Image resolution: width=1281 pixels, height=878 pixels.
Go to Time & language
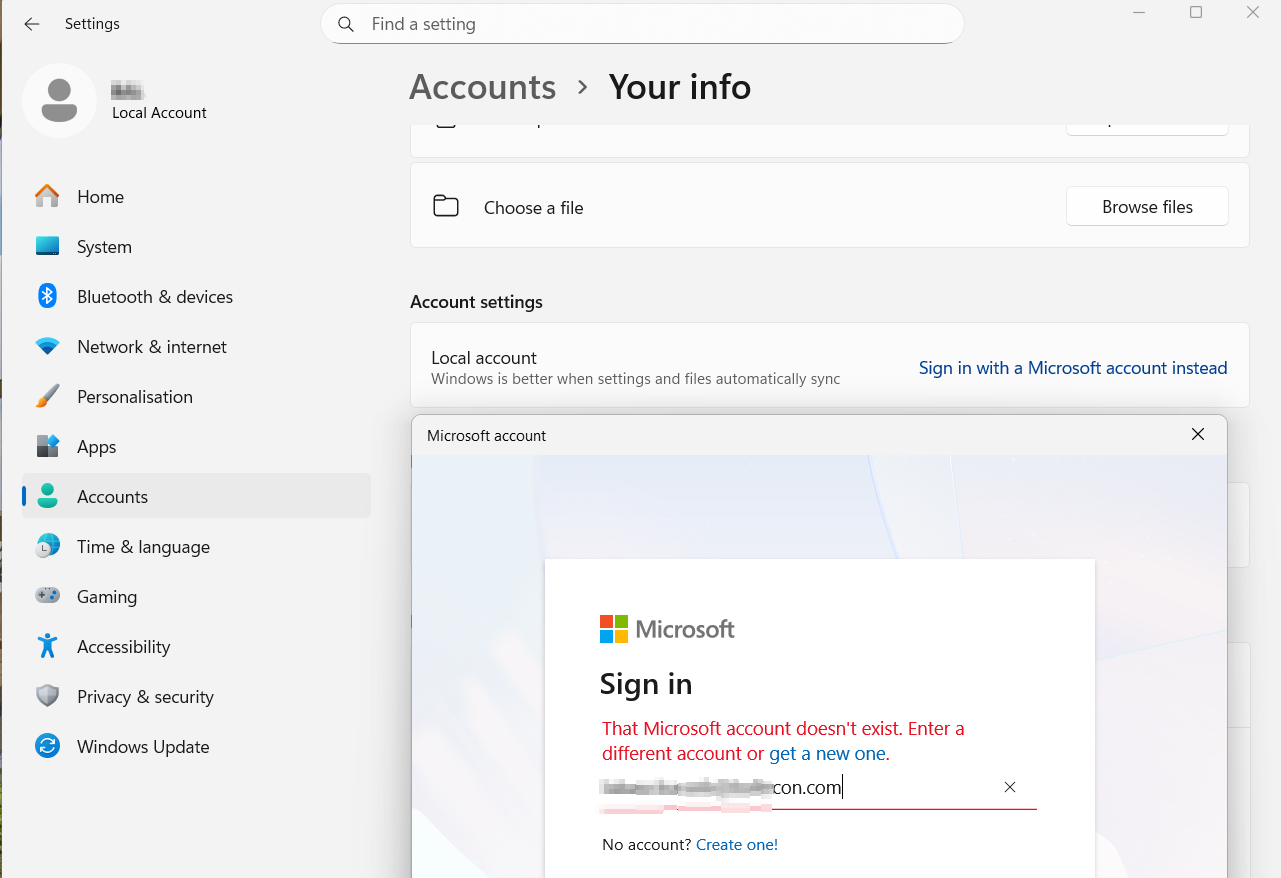(196, 547)
